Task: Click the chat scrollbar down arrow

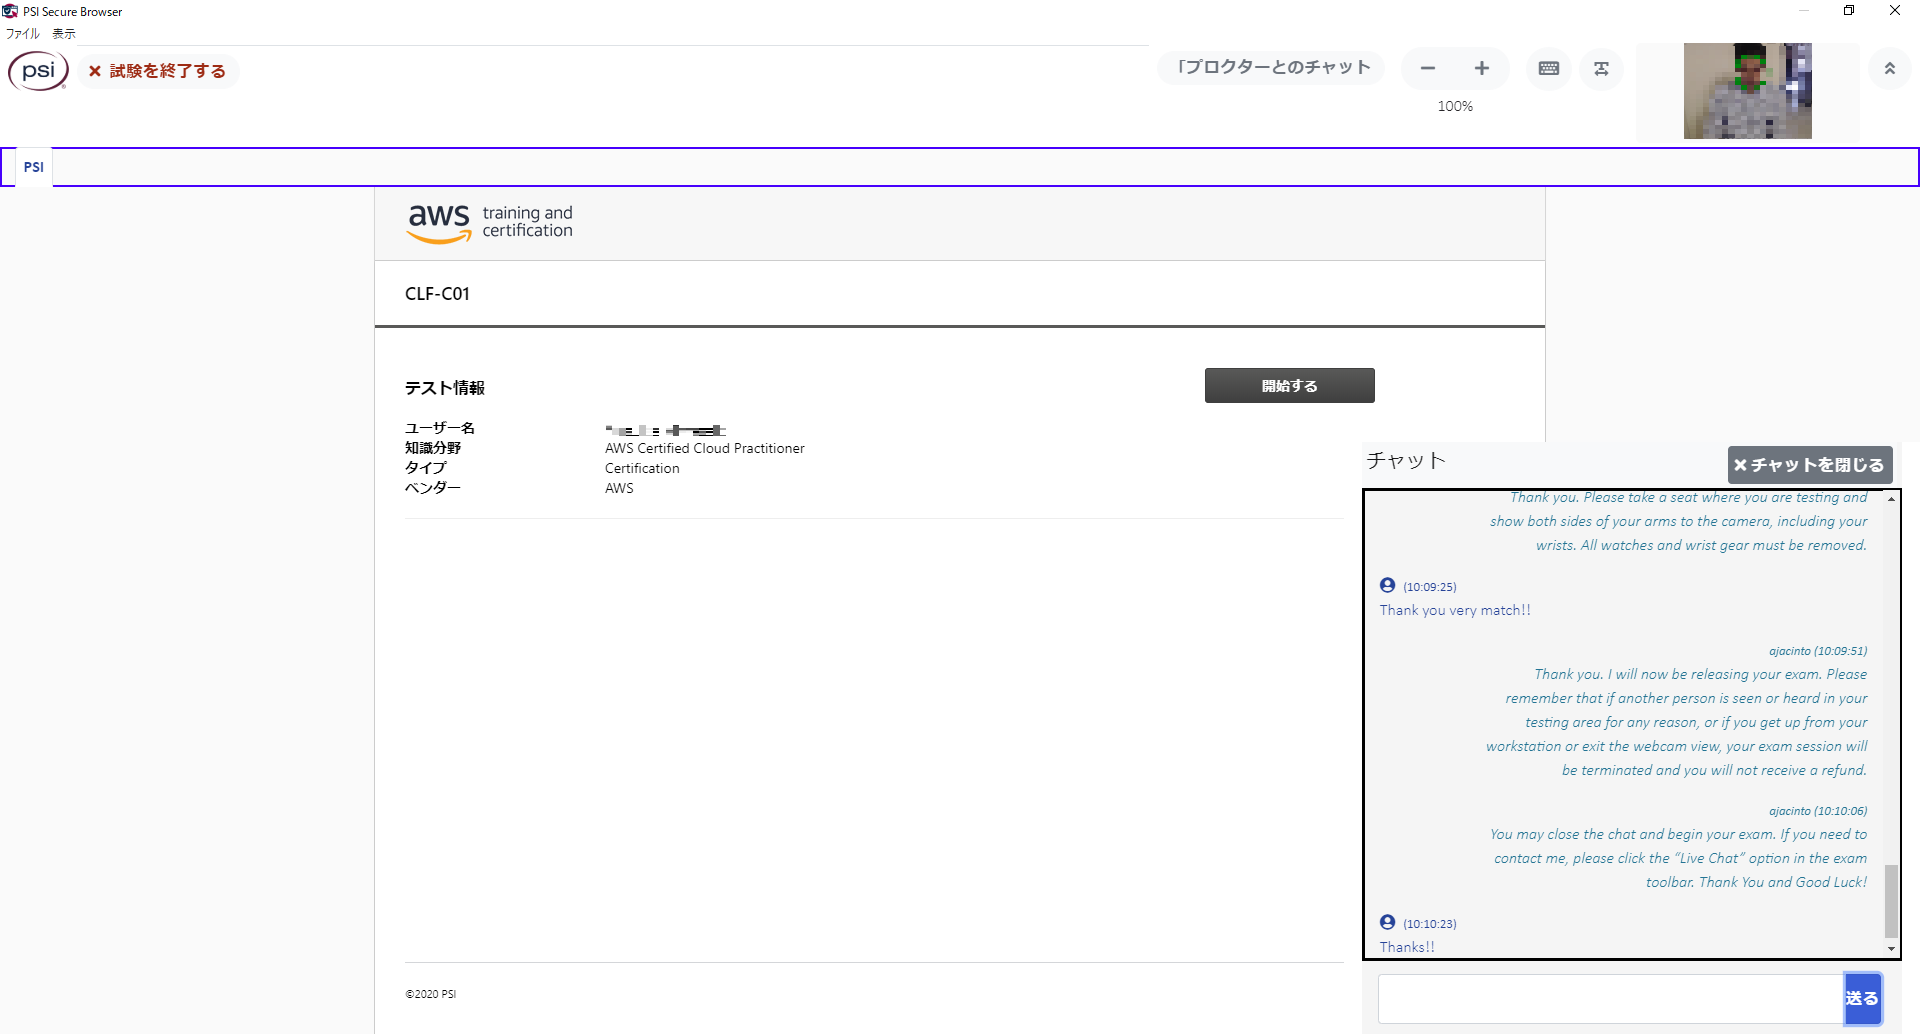Action: 1891,948
